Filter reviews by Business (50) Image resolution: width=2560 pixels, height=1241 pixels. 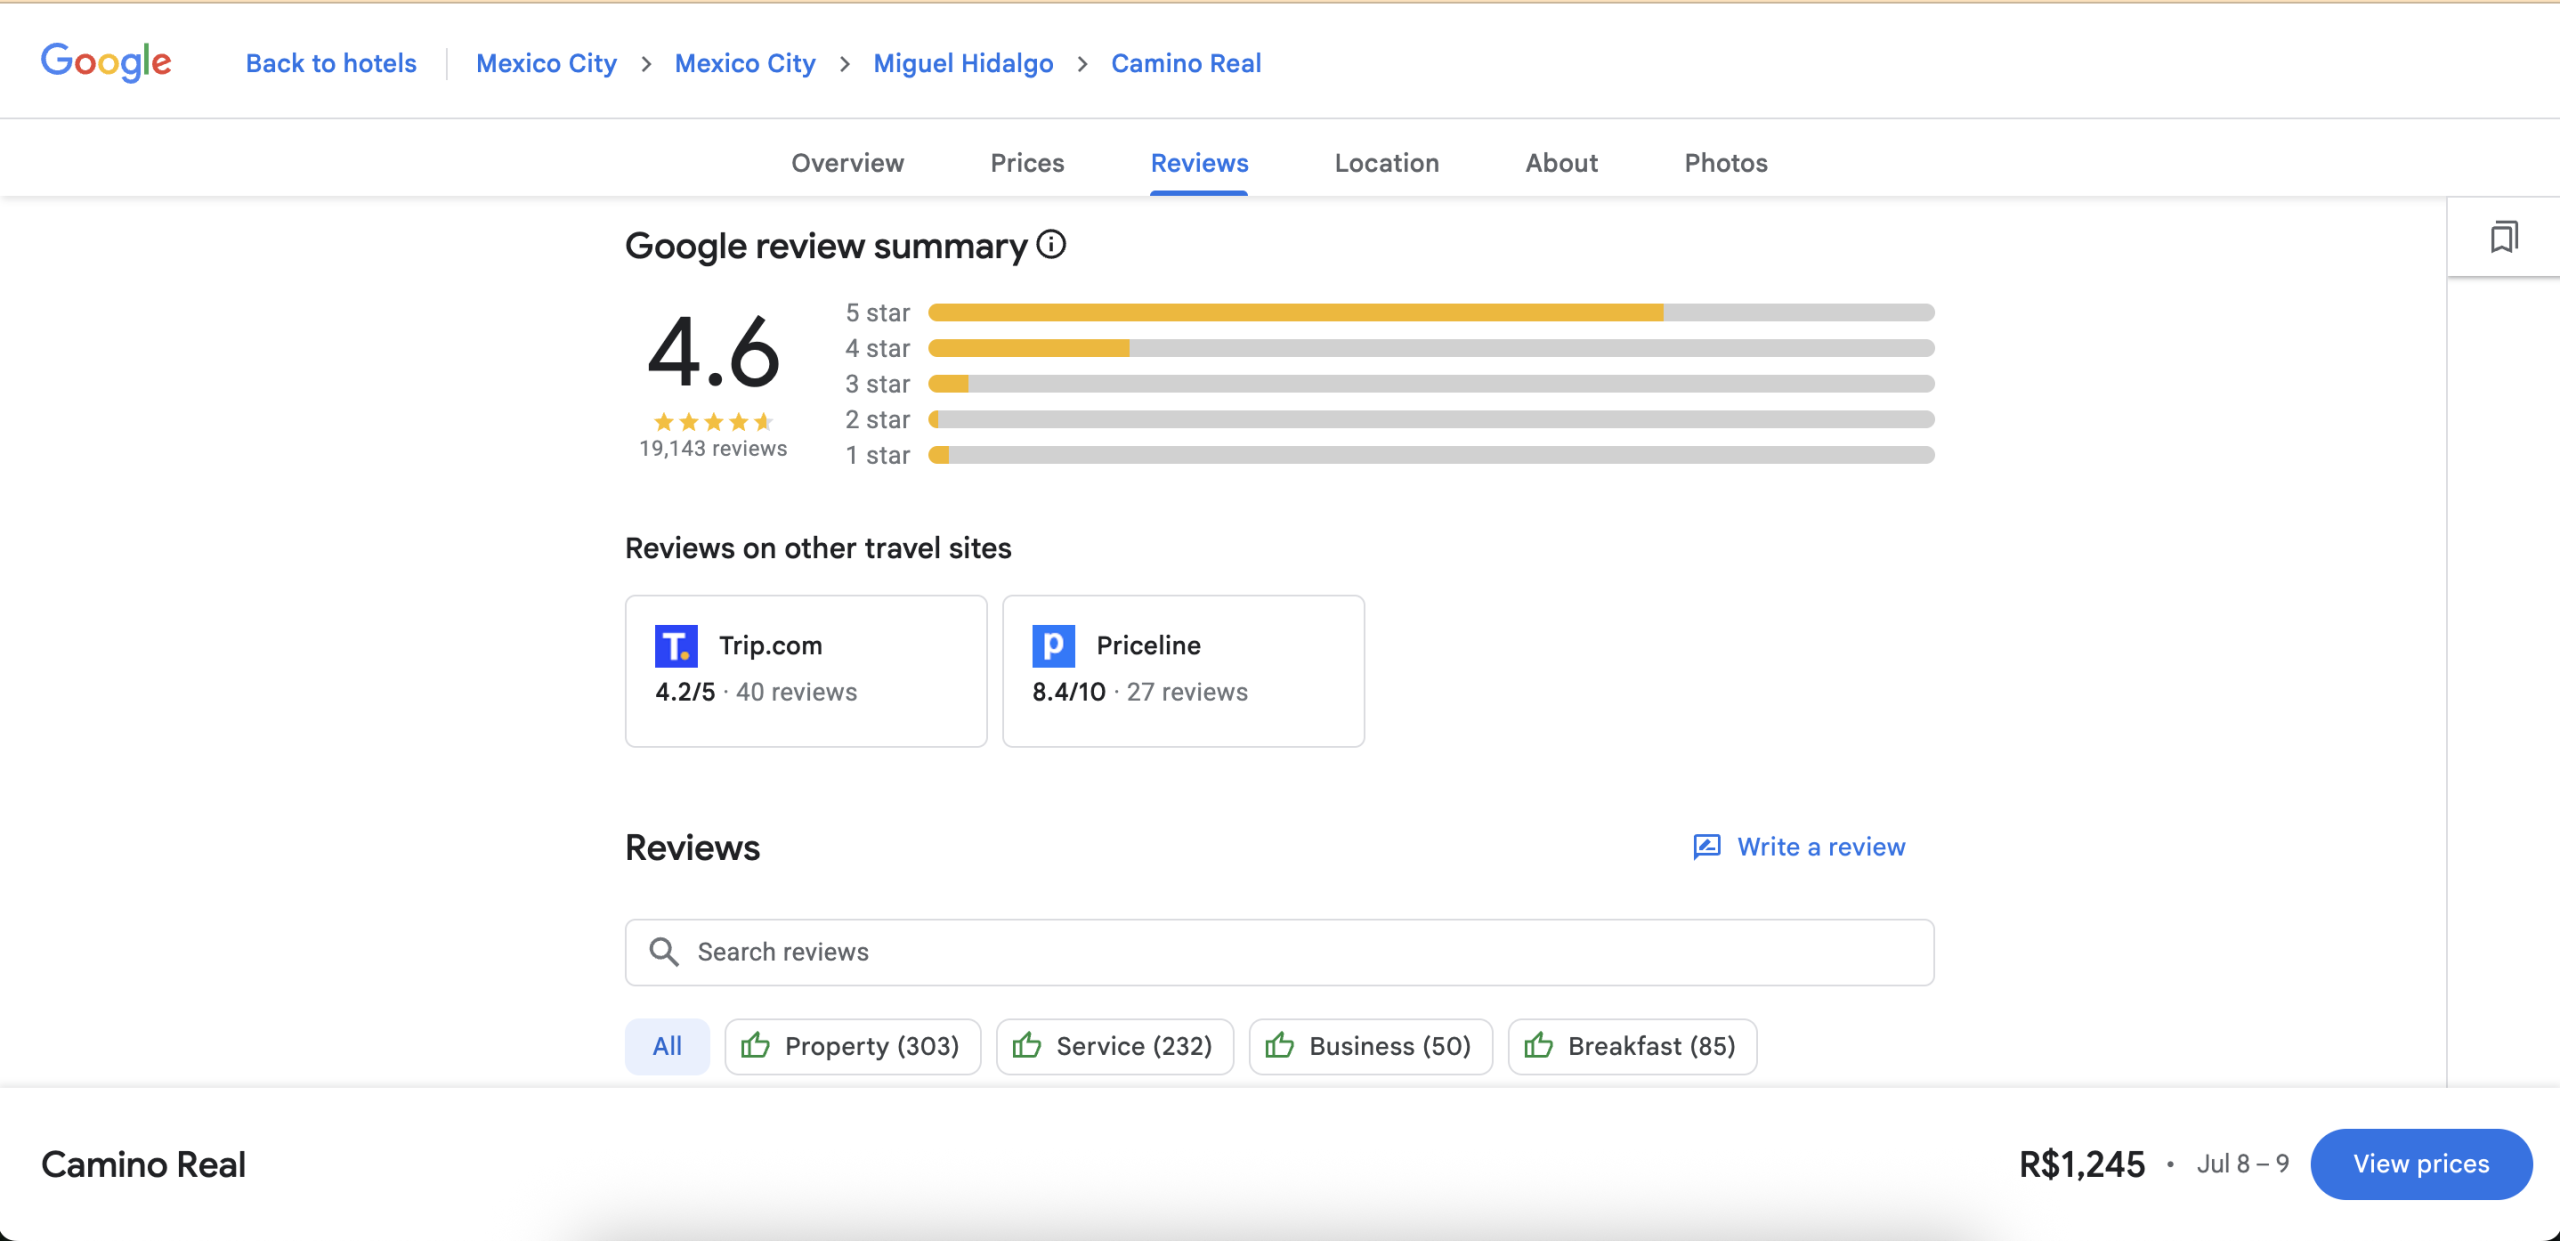point(1370,1046)
